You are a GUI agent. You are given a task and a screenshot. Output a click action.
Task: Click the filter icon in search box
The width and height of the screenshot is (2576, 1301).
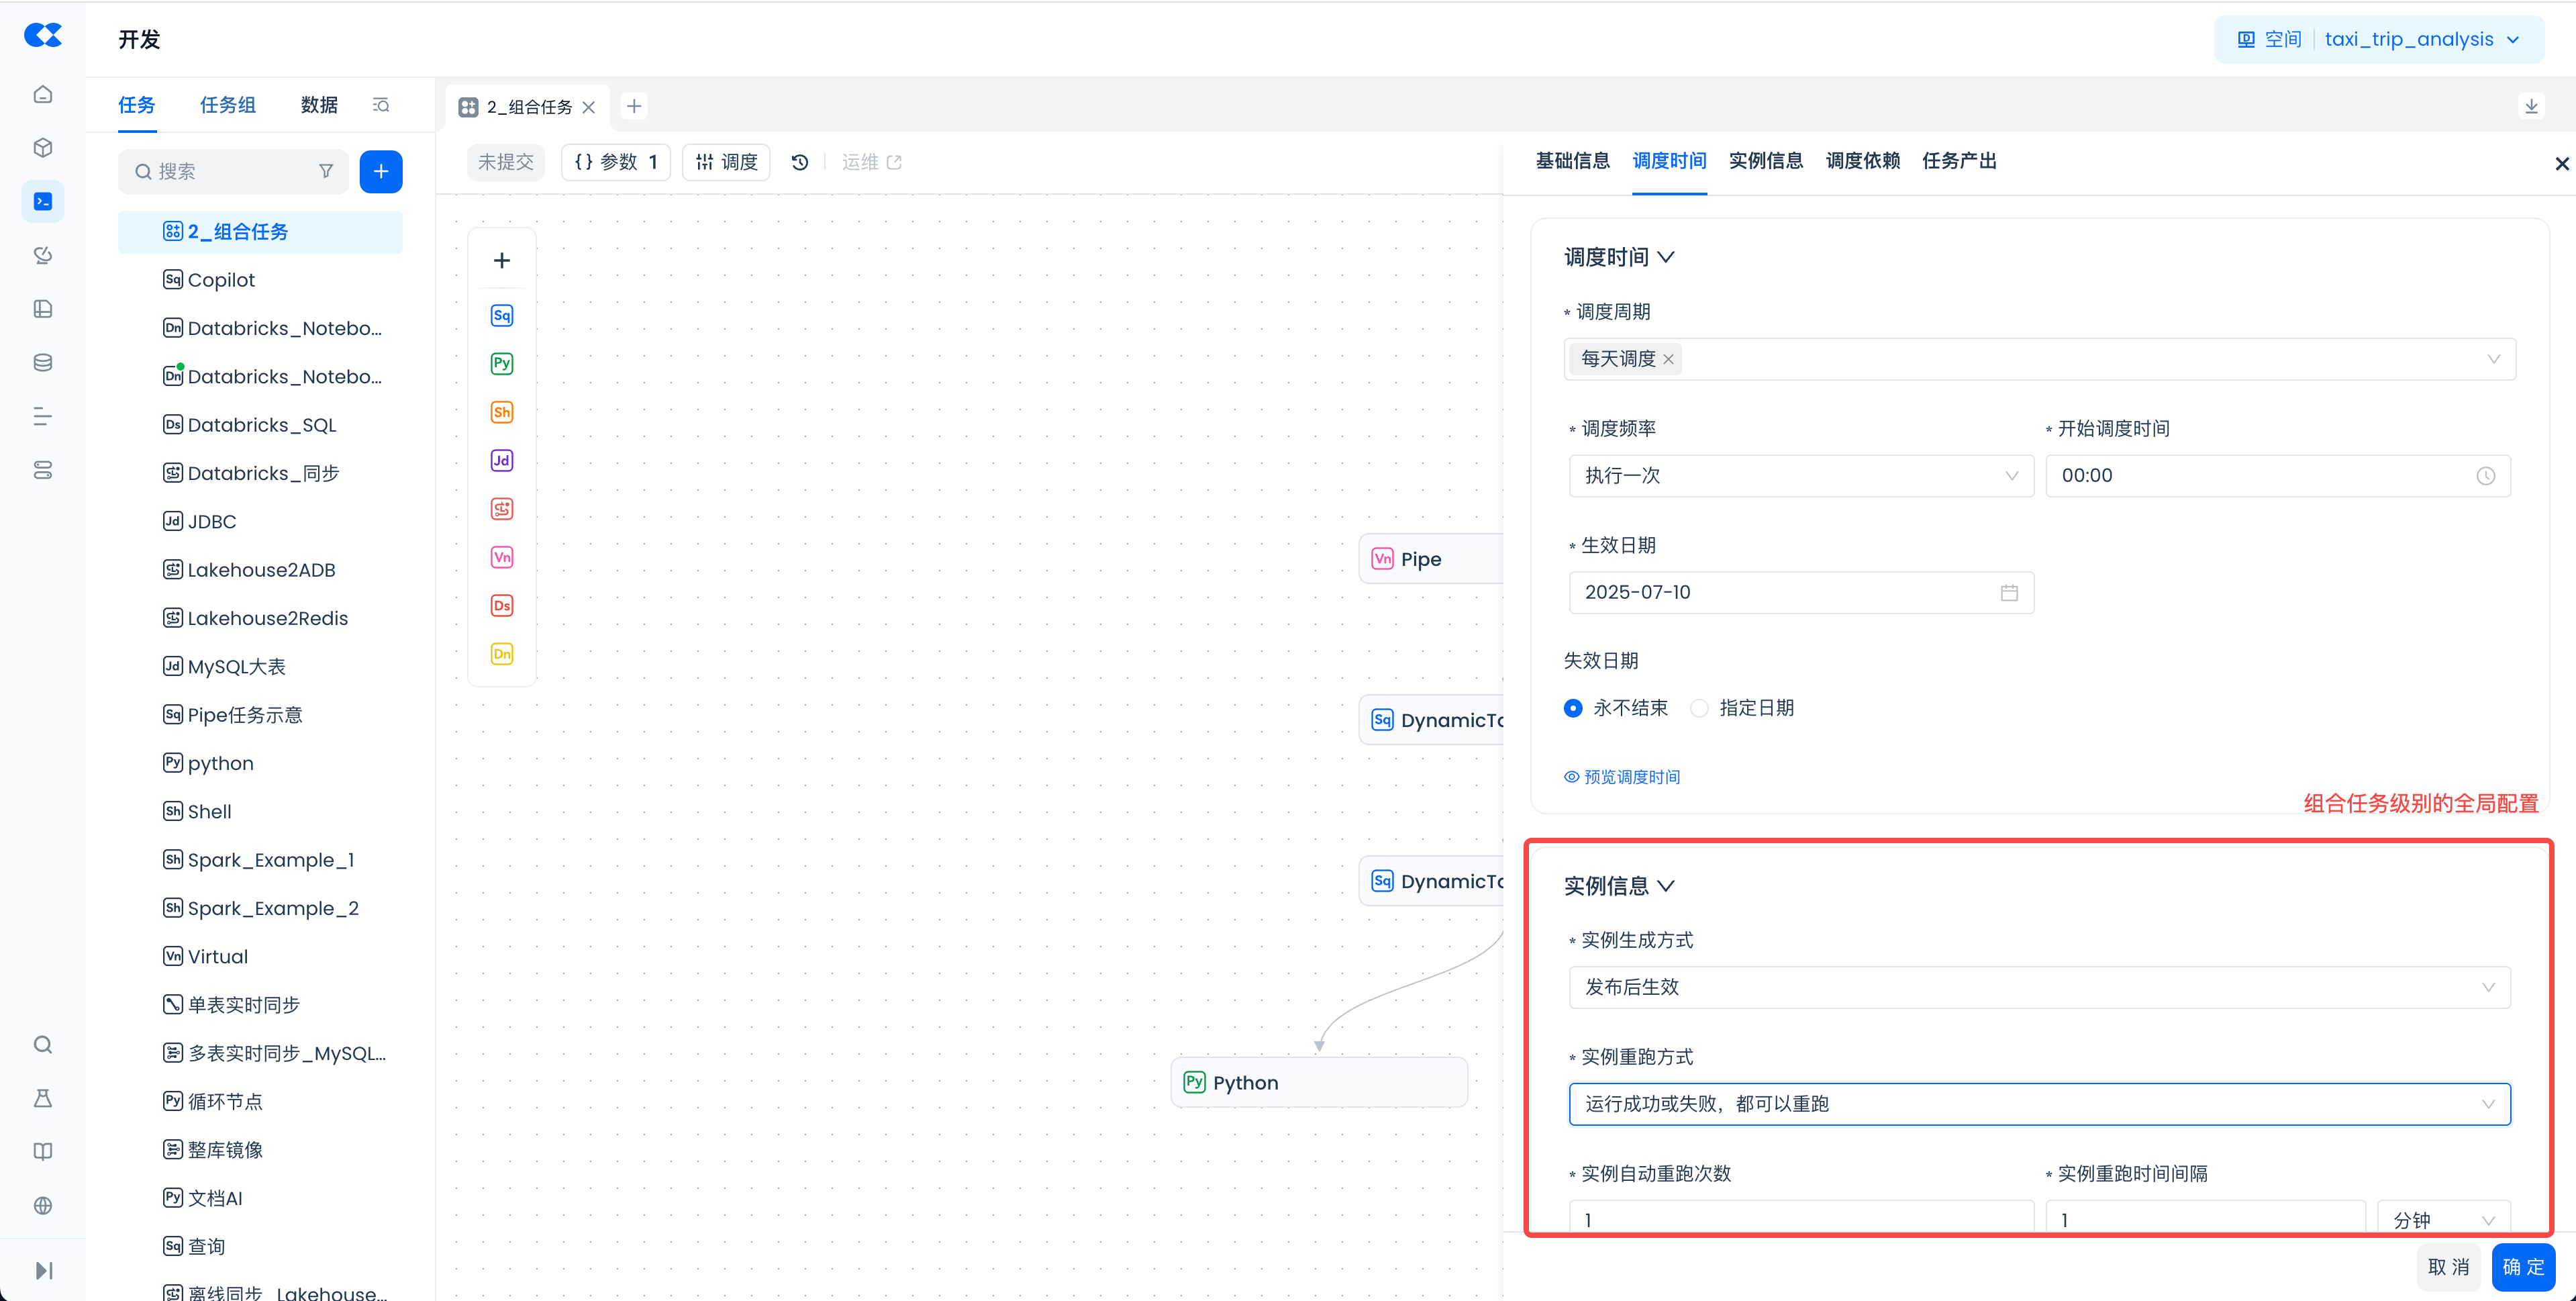(326, 172)
